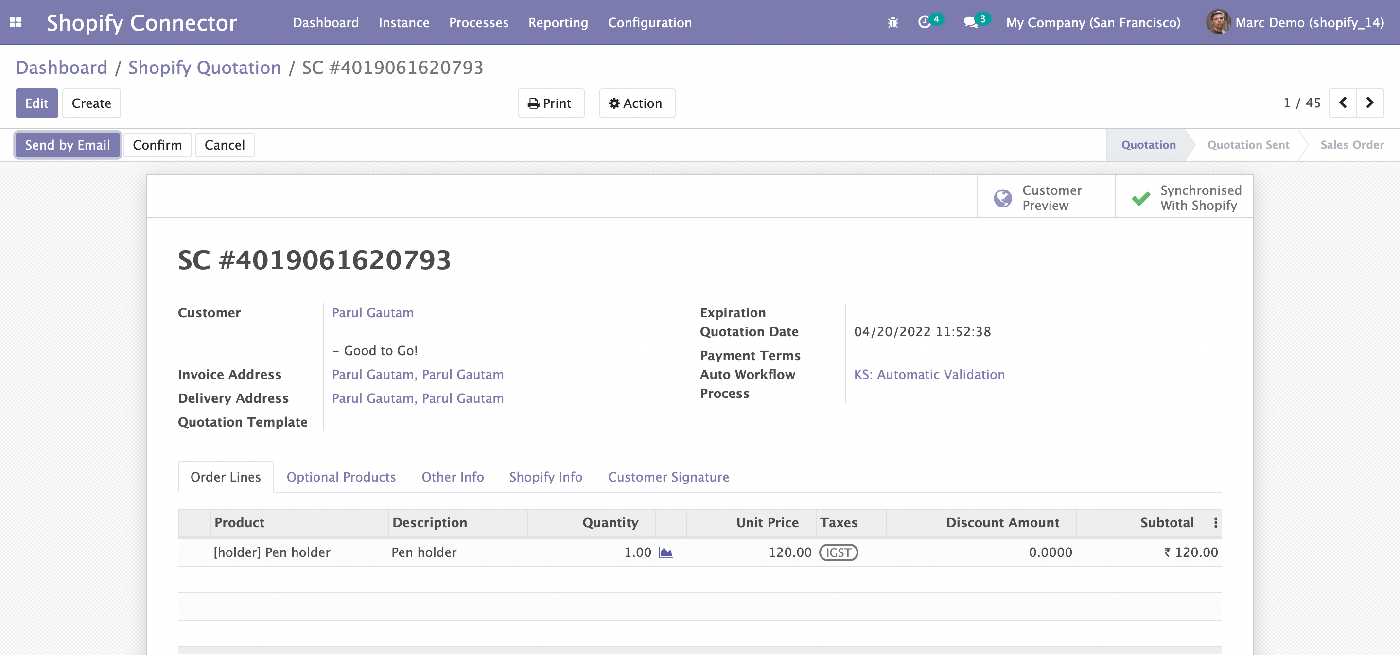Switch to the Other Info tab

click(453, 477)
